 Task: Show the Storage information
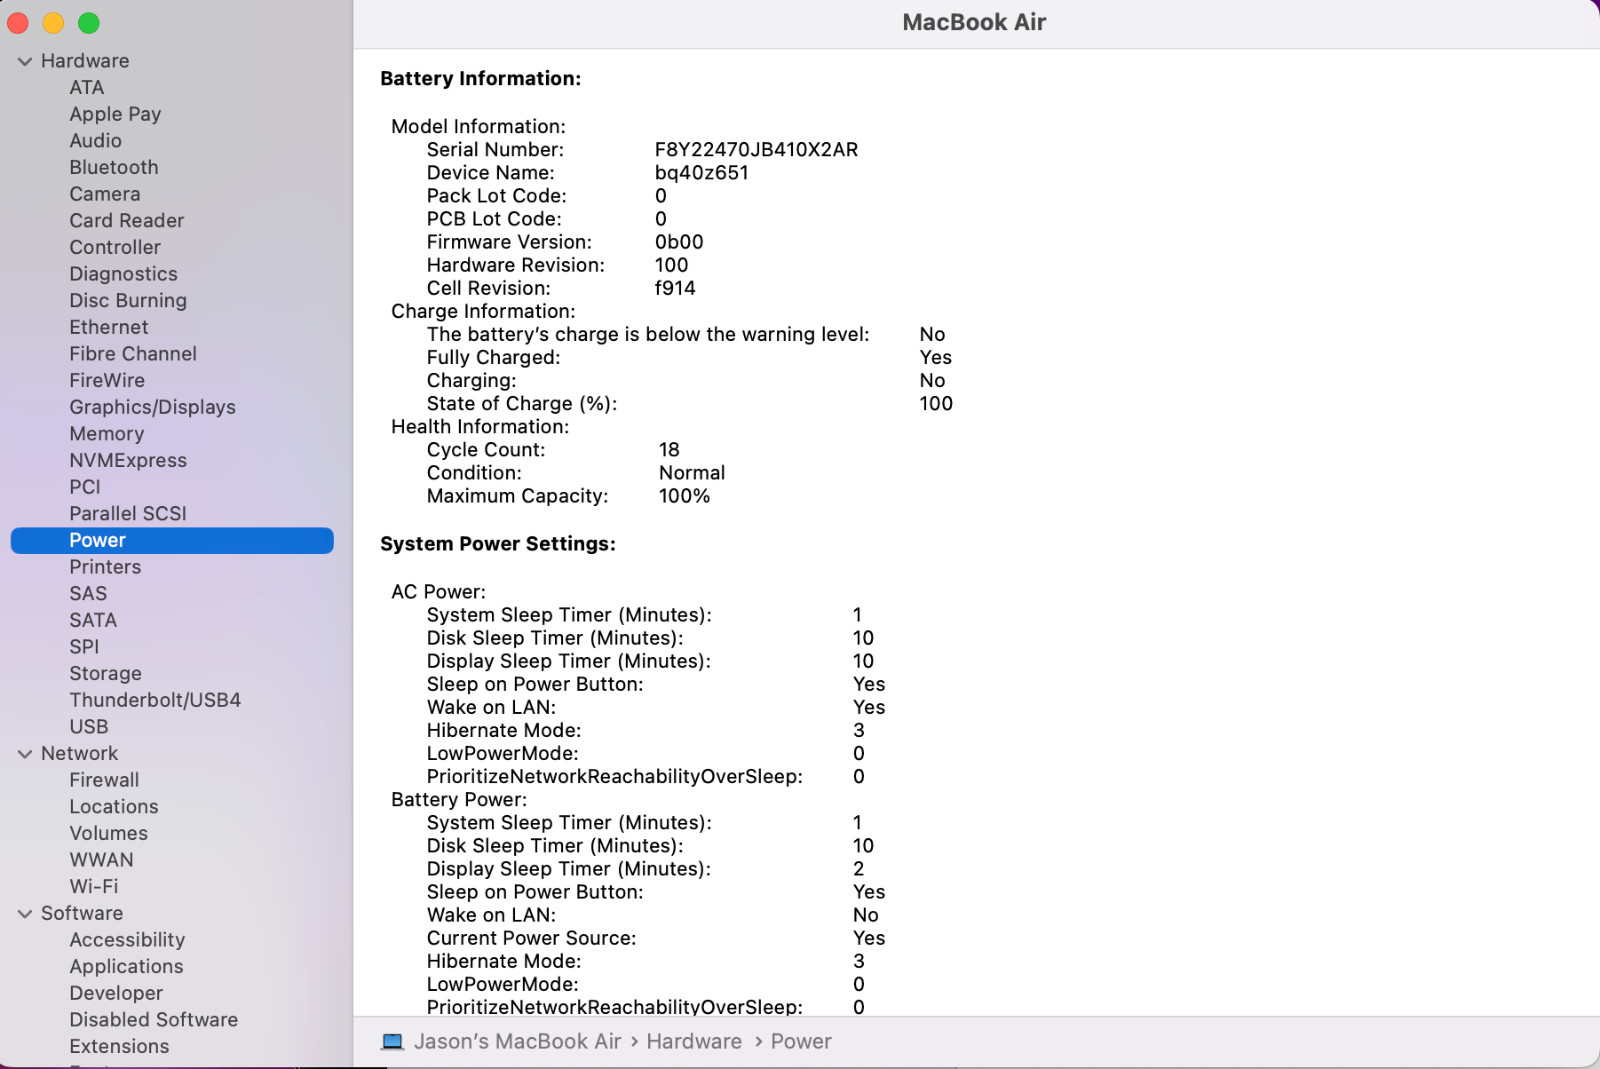click(105, 674)
